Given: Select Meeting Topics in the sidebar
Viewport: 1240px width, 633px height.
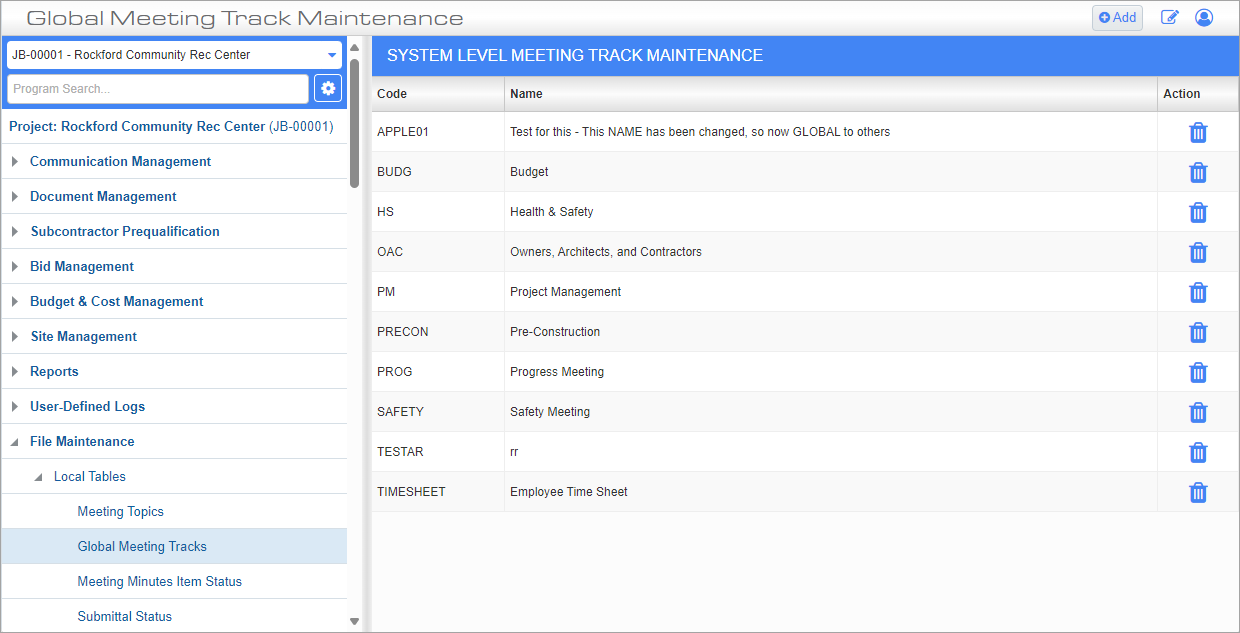Looking at the screenshot, I should 120,511.
